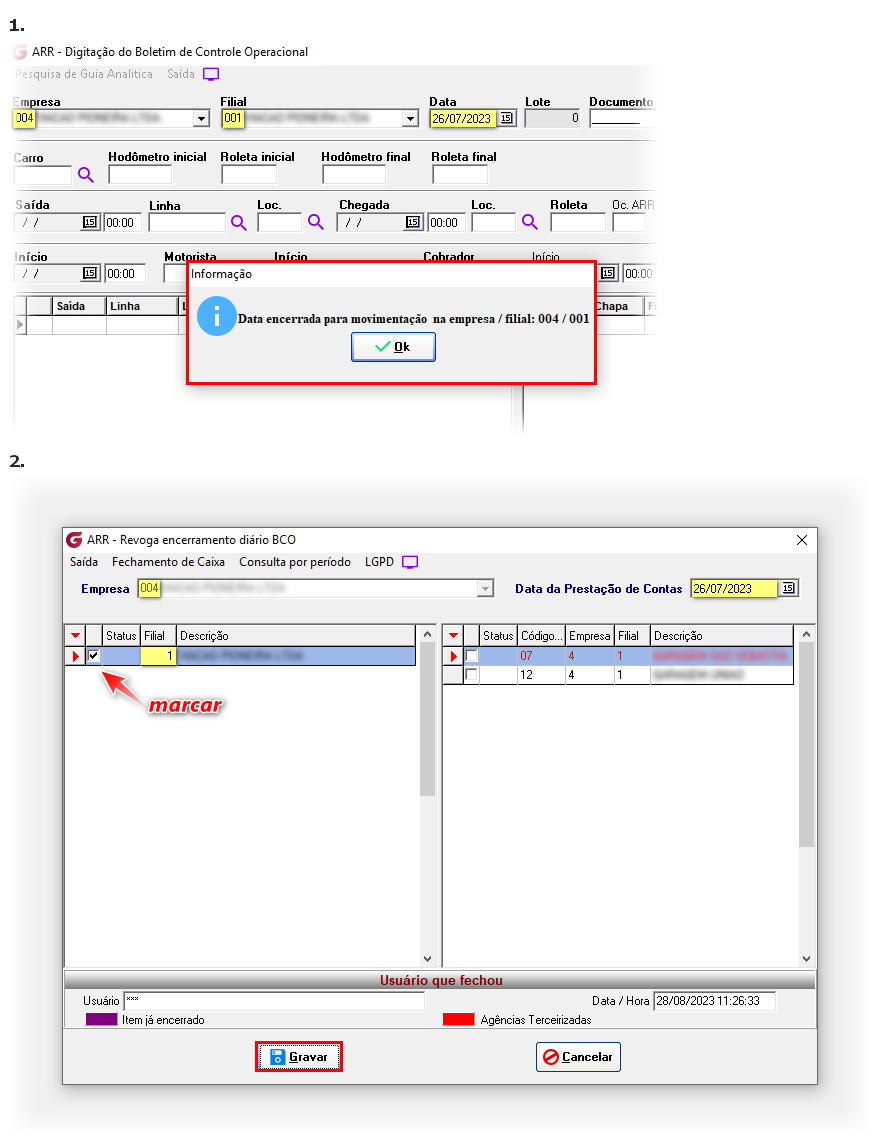Open the Filial dropdown in Boletim window
This screenshot has width=880, height=1146.
point(411,118)
